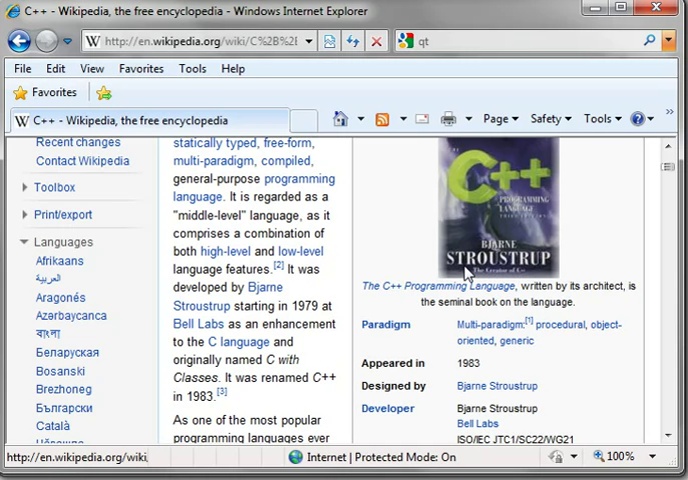The height and width of the screenshot is (480, 688).
Task: Click the orange RSS feeds icon
Action: pos(382,119)
